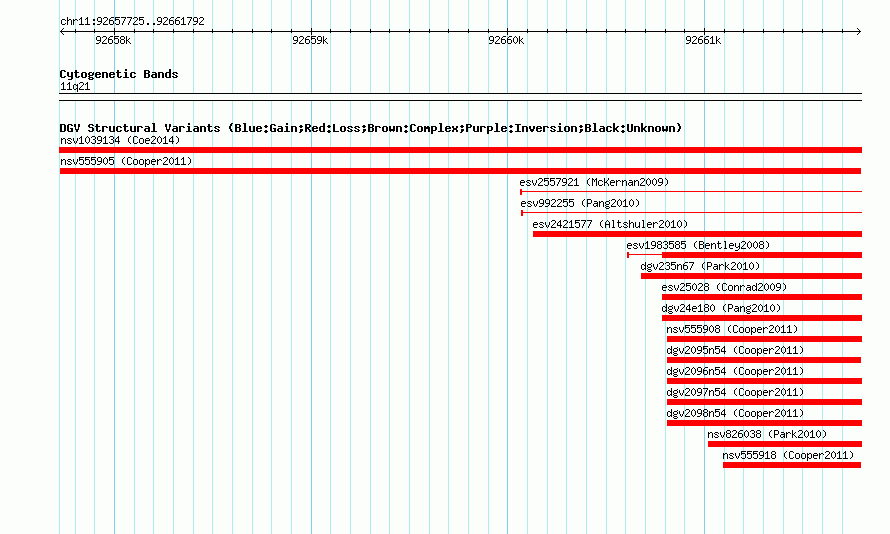Open esv2421577 (Altshuler2010) variant label

610,224
